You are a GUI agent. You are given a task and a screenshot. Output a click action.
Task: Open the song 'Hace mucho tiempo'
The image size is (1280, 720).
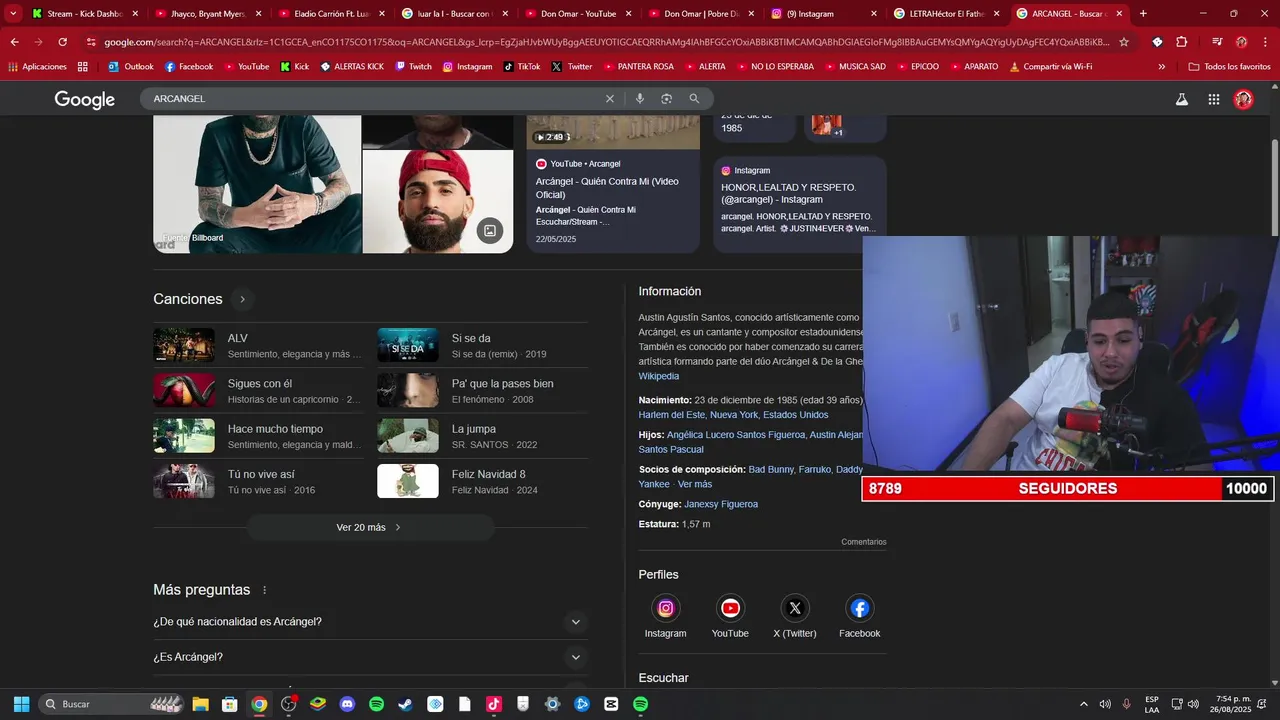coord(258,436)
